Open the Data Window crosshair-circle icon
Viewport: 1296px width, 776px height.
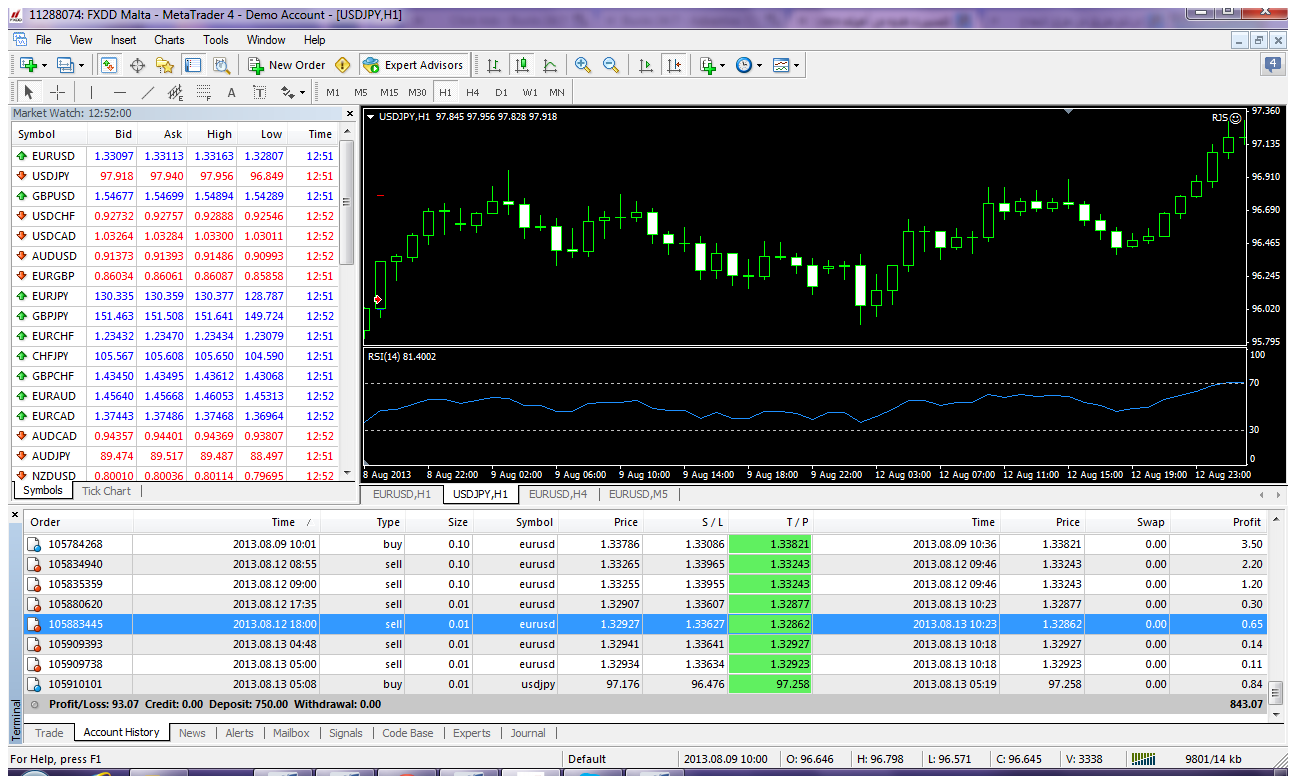(x=137, y=65)
